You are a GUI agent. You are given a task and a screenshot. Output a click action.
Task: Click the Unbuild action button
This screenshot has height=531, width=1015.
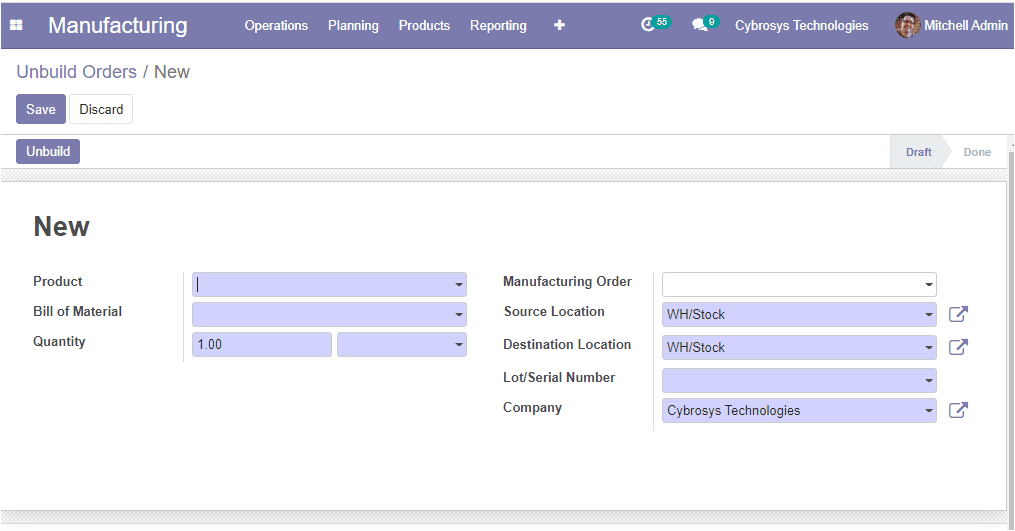point(48,152)
